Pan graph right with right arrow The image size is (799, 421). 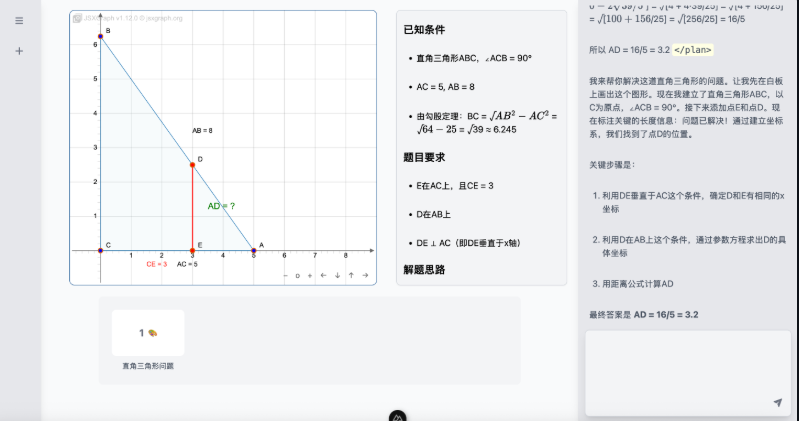pyautogui.click(x=365, y=275)
